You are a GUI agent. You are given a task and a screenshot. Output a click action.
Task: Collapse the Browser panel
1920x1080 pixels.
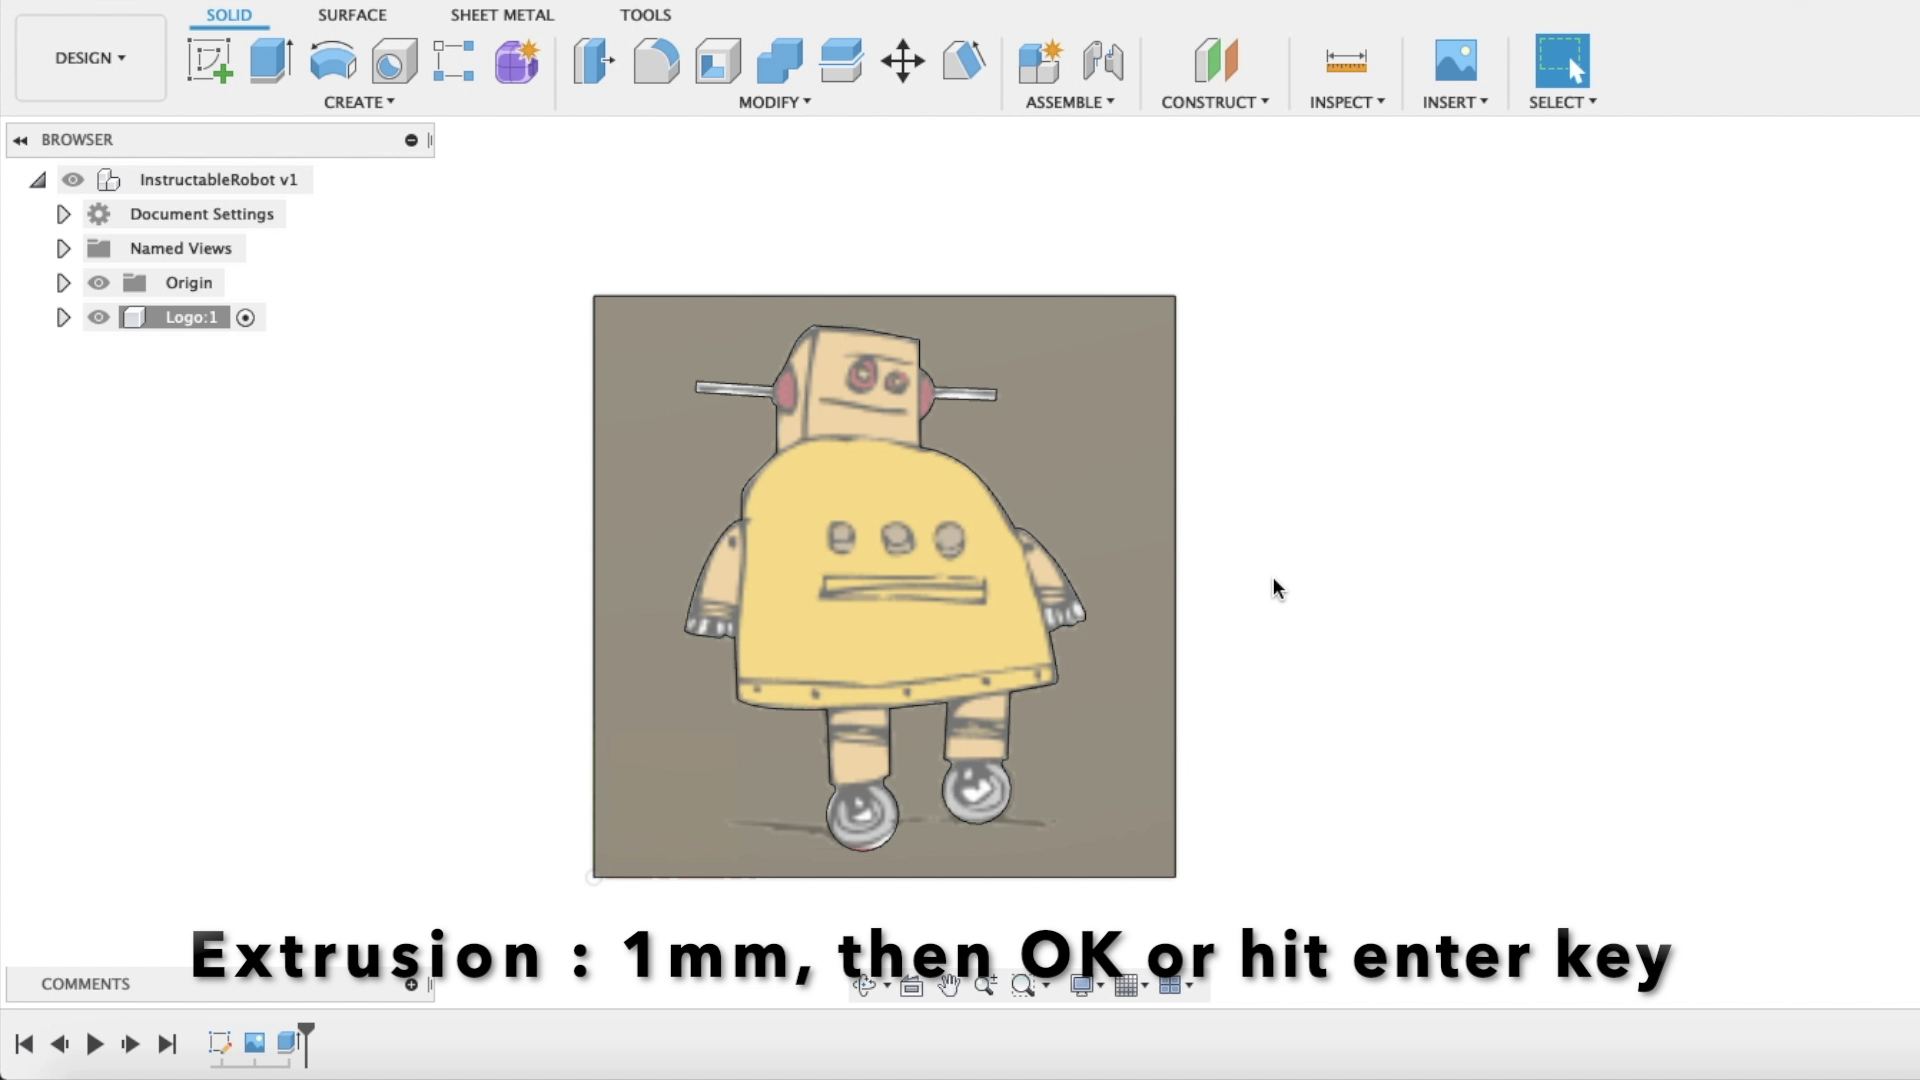(x=20, y=139)
